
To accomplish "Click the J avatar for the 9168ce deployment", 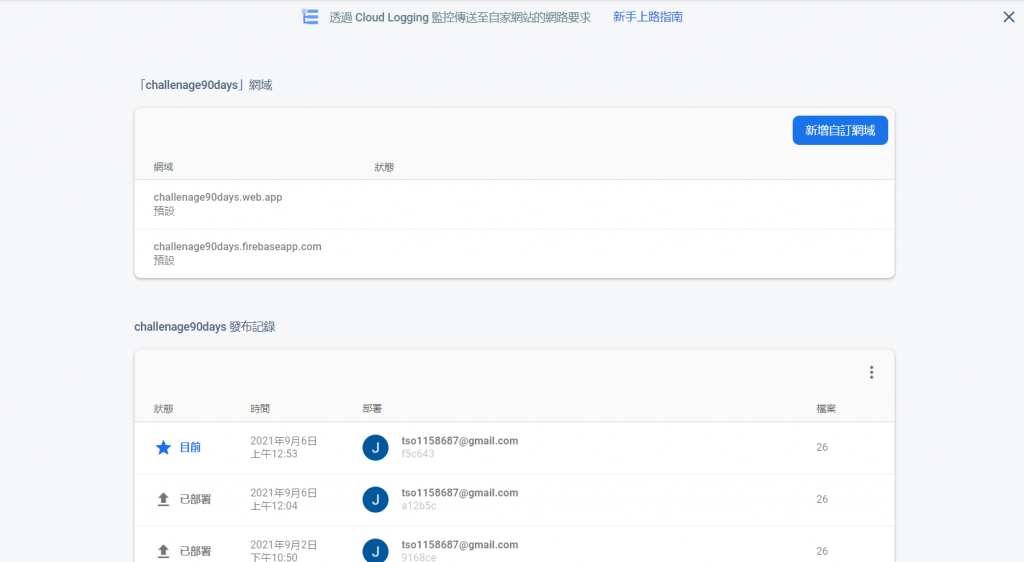I will tap(376, 551).
